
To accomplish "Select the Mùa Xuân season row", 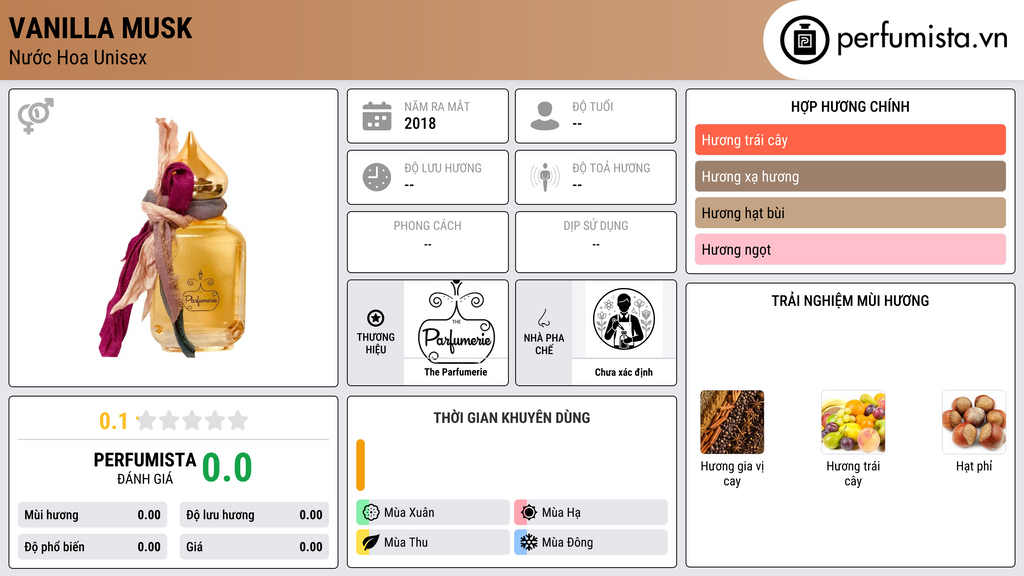I will (433, 513).
